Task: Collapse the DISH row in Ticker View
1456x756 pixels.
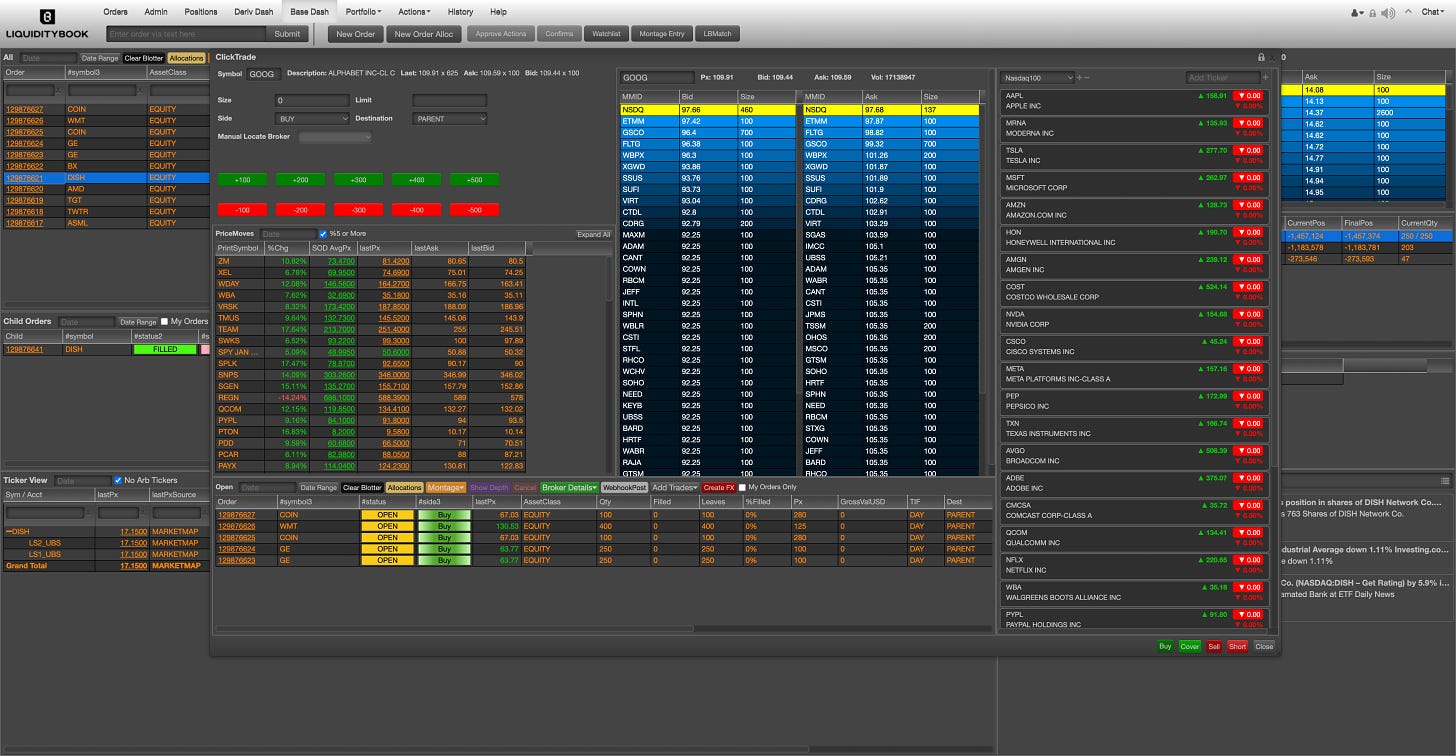Action: coord(8,532)
